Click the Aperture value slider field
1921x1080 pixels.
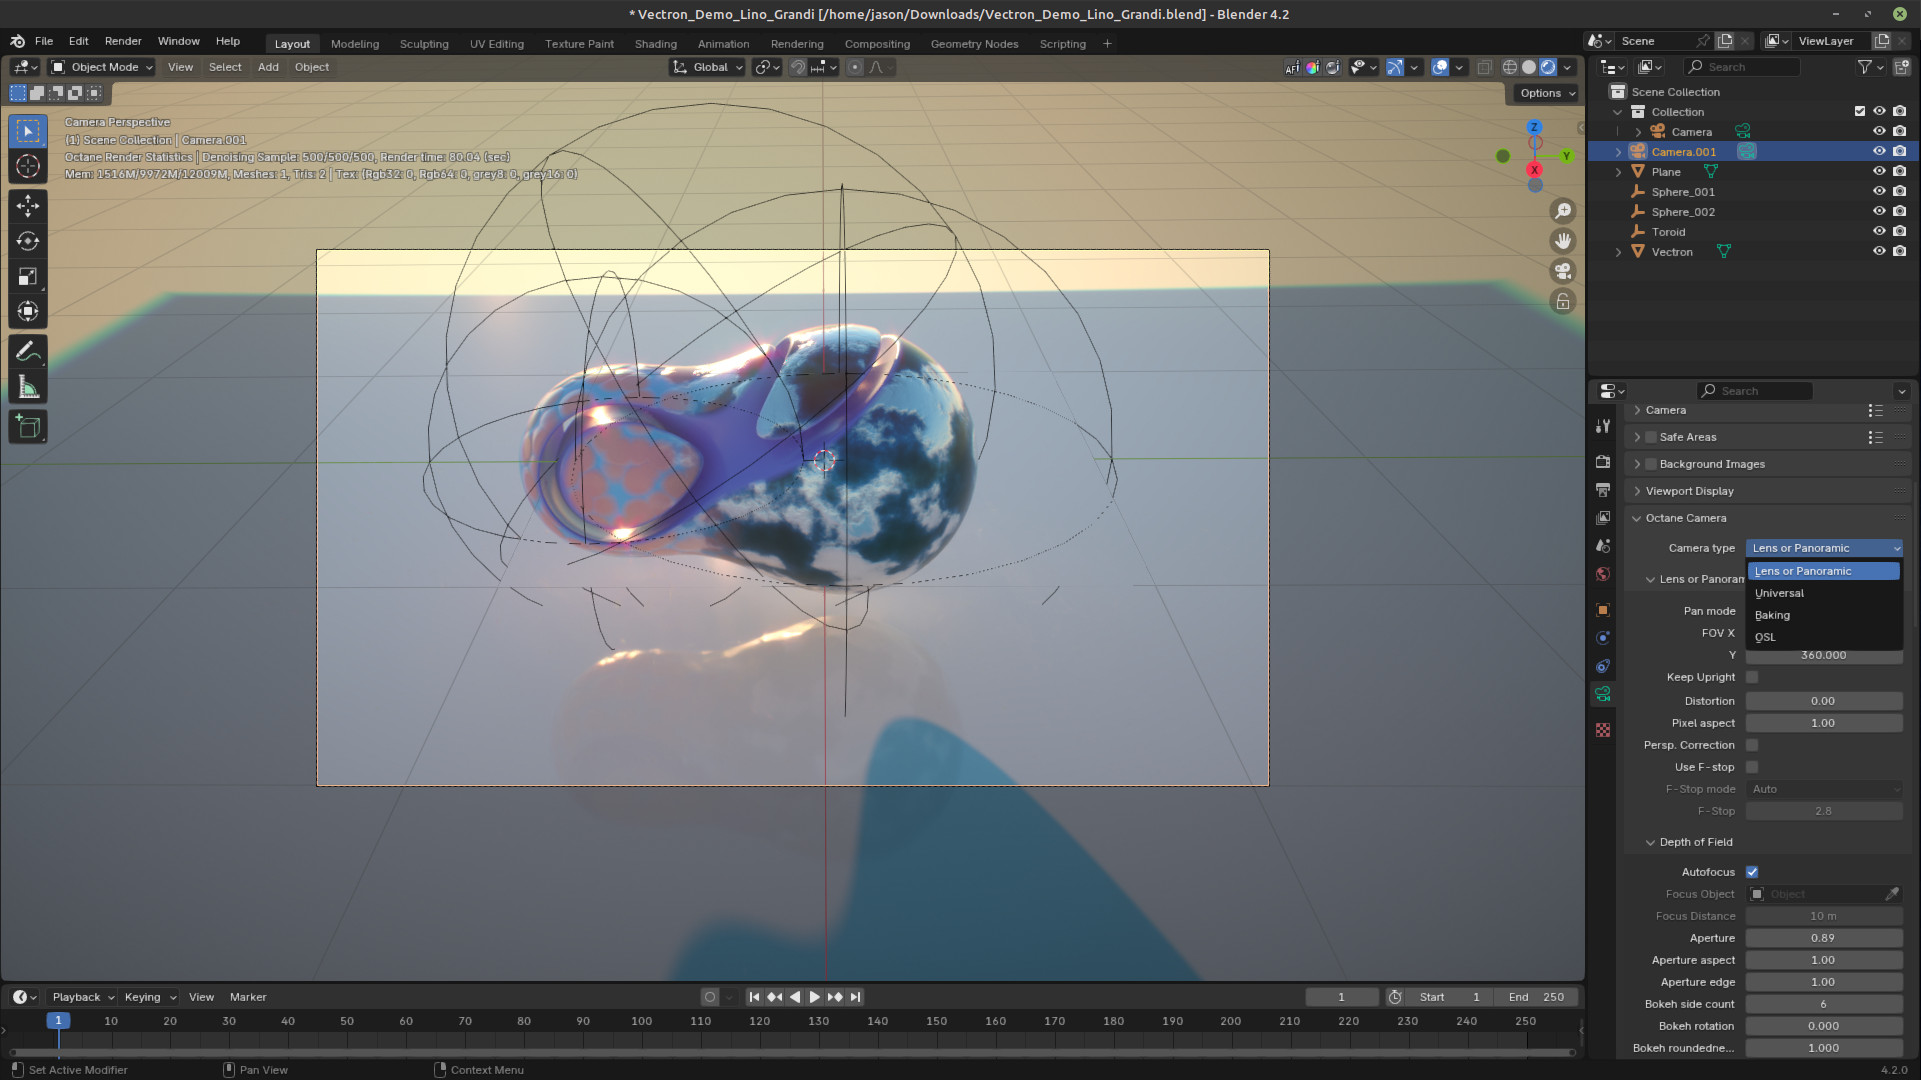(x=1823, y=938)
